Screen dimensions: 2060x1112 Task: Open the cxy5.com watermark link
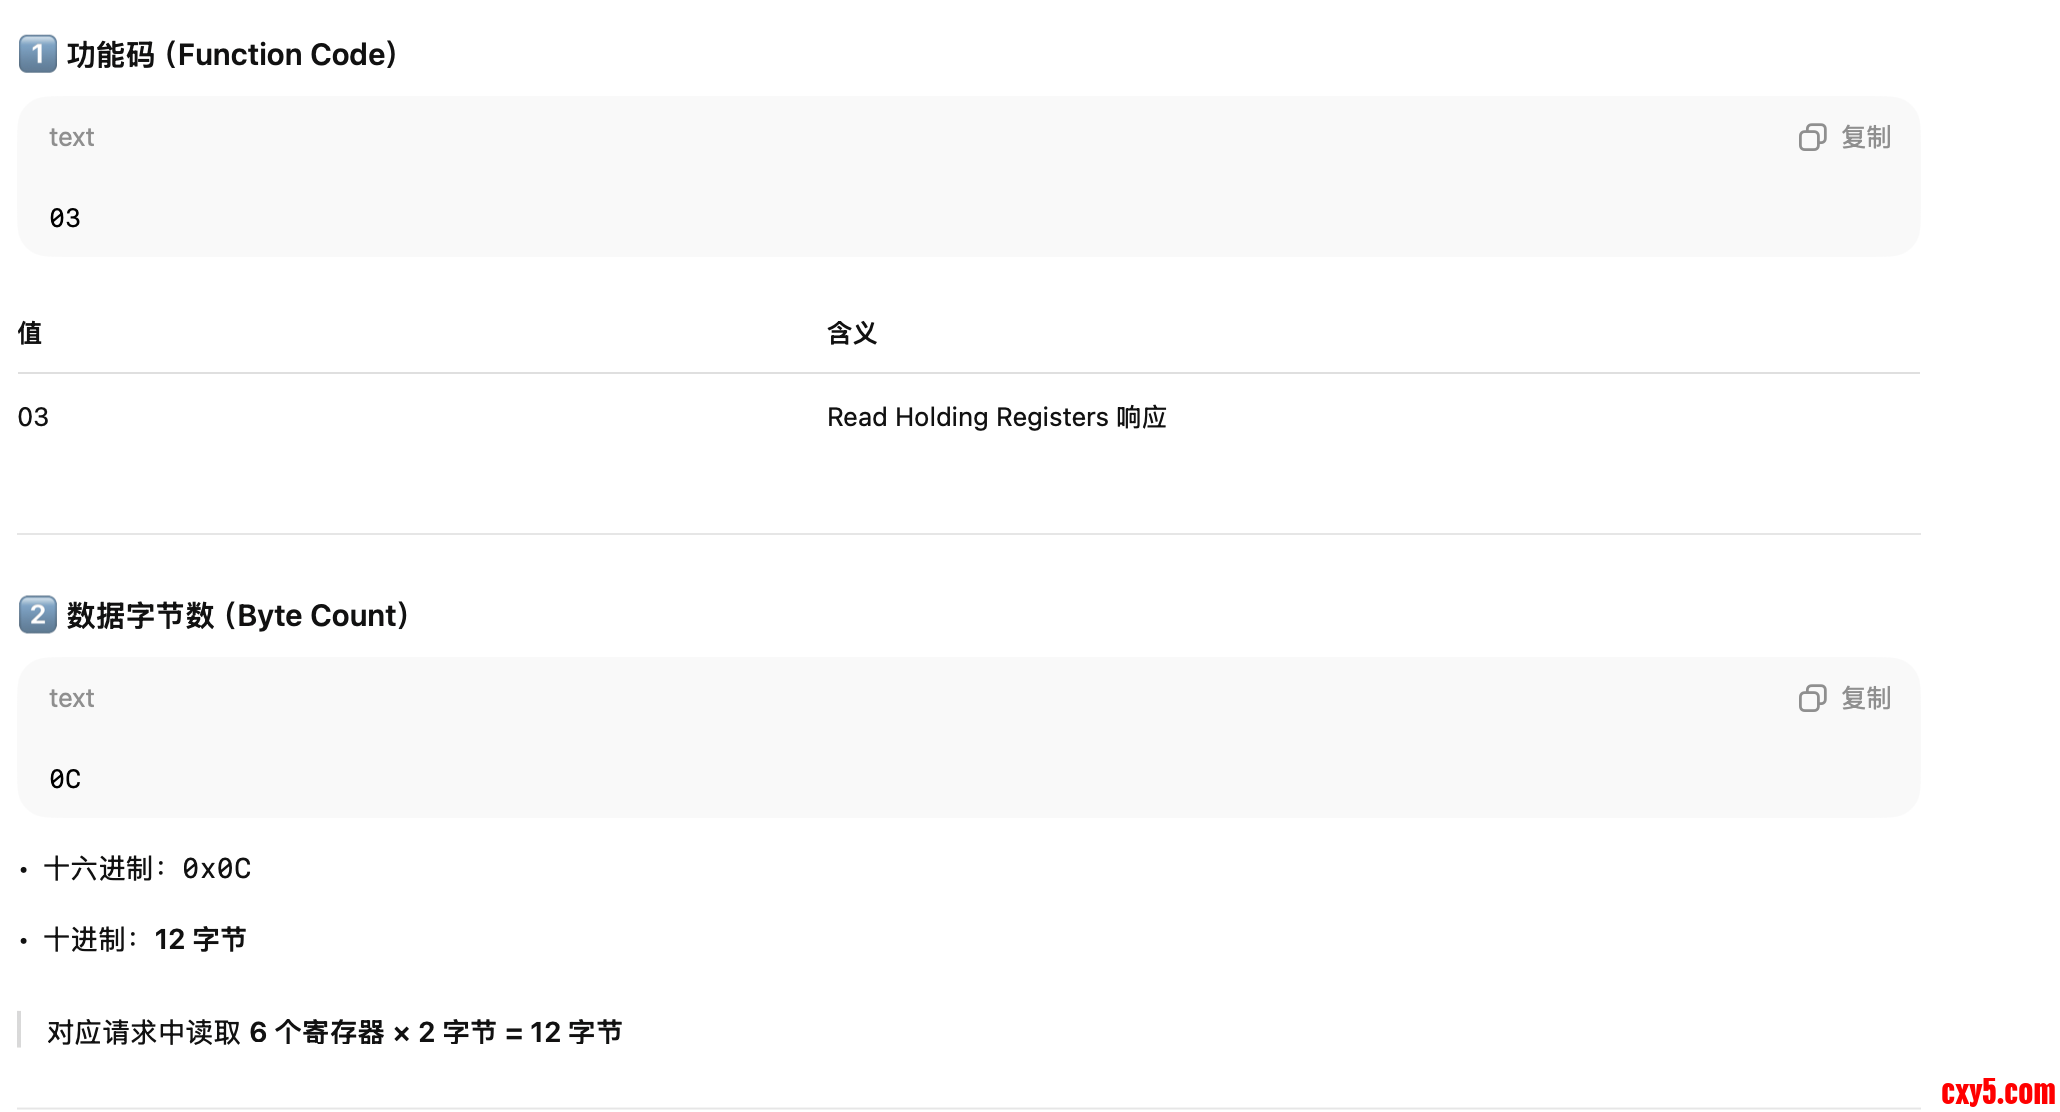coord(1997,1091)
